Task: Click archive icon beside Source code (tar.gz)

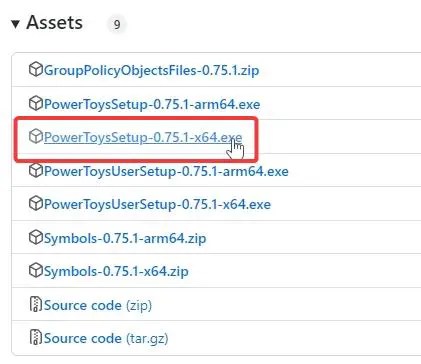Action: [35, 337]
